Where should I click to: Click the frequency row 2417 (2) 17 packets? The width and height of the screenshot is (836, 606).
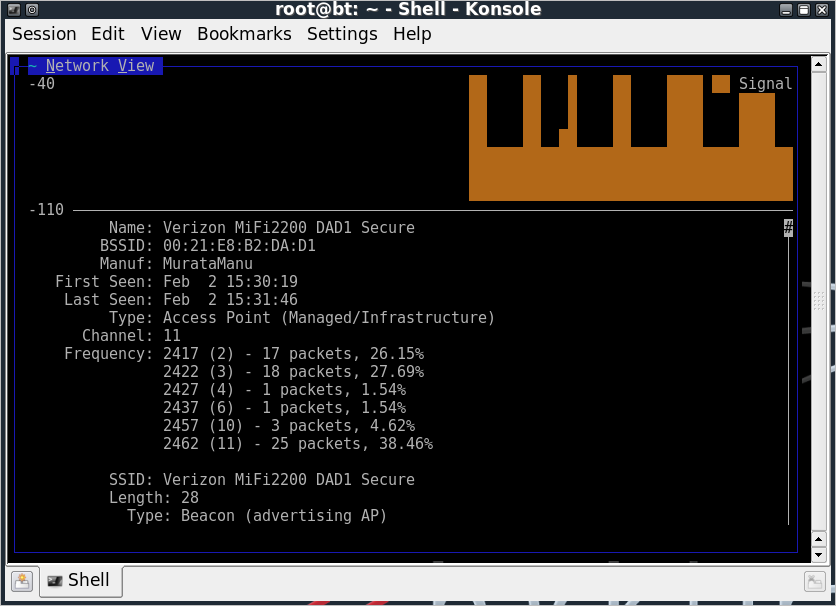[294, 353]
